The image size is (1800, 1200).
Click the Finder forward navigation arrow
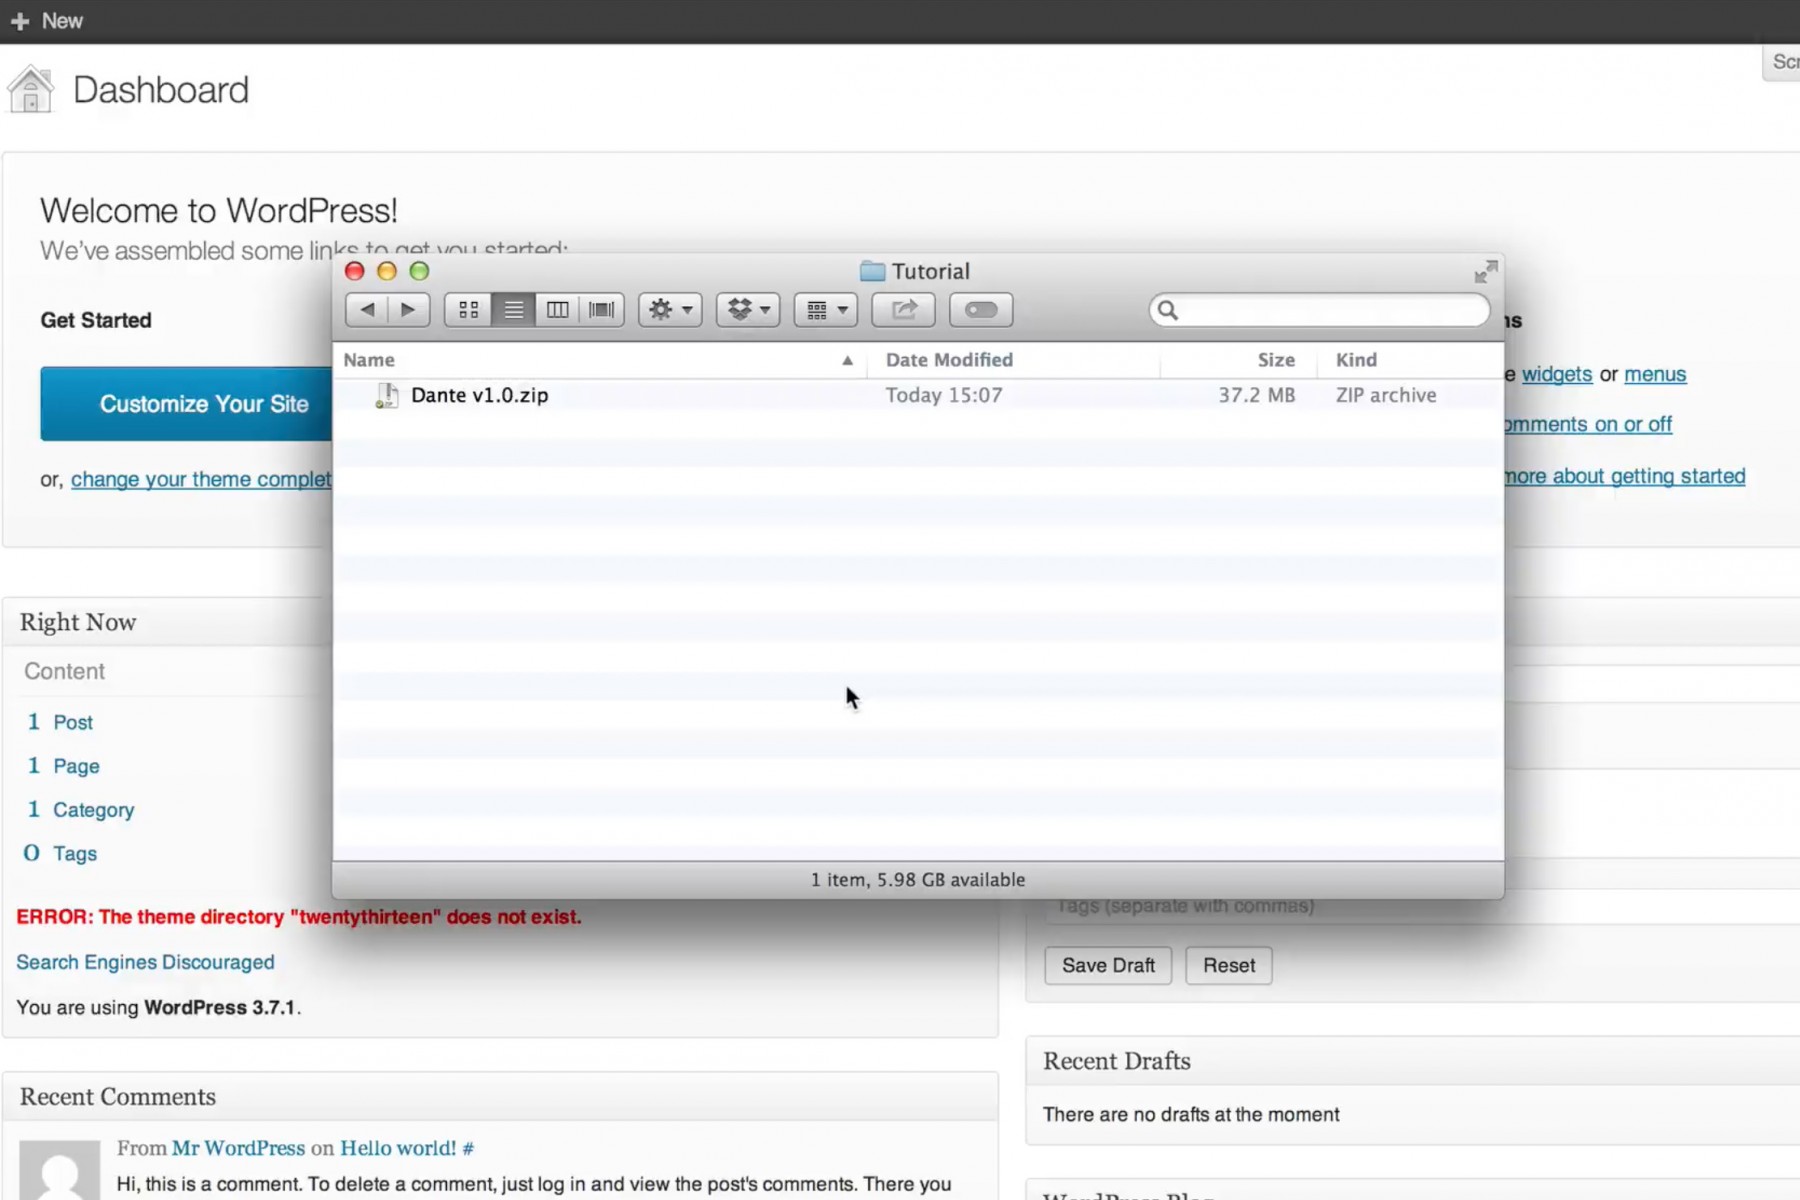pos(408,310)
